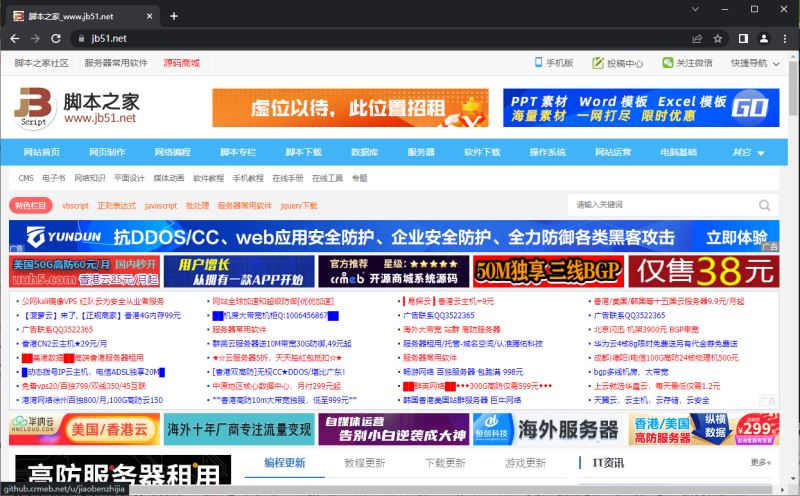Open the 在线工具 sub-navigation link
The width and height of the screenshot is (800, 496).
point(327,178)
